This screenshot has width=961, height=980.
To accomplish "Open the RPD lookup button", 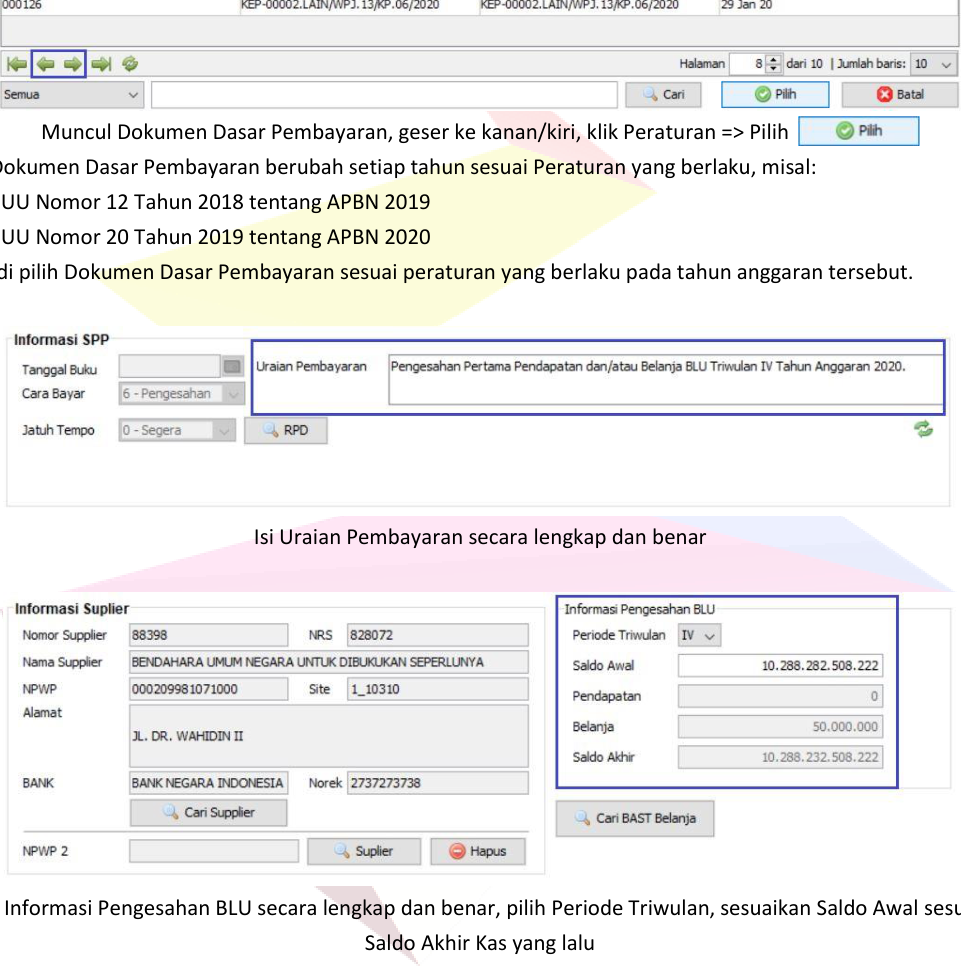I will 286,430.
